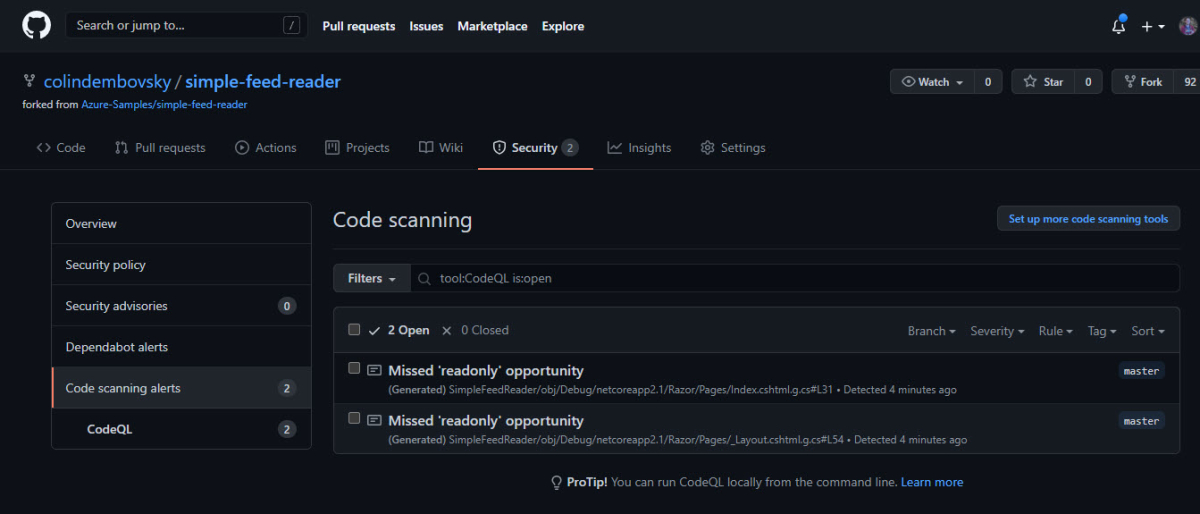This screenshot has height=514, width=1200.
Task: Expand the Branch filter dropdown
Action: 931,331
